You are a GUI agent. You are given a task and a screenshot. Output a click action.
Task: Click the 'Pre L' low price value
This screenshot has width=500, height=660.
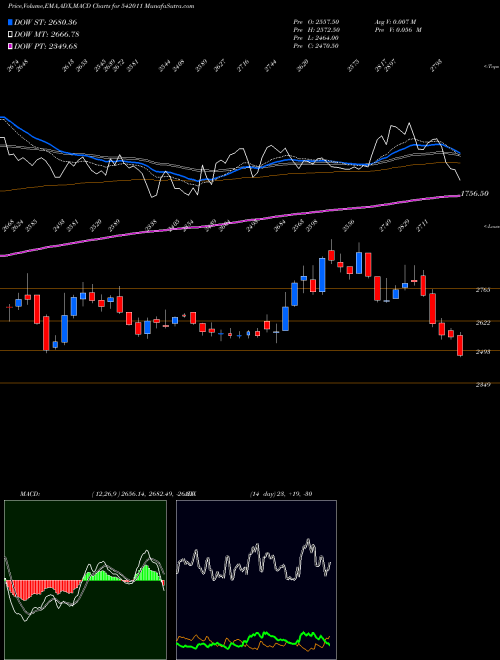click(316, 38)
